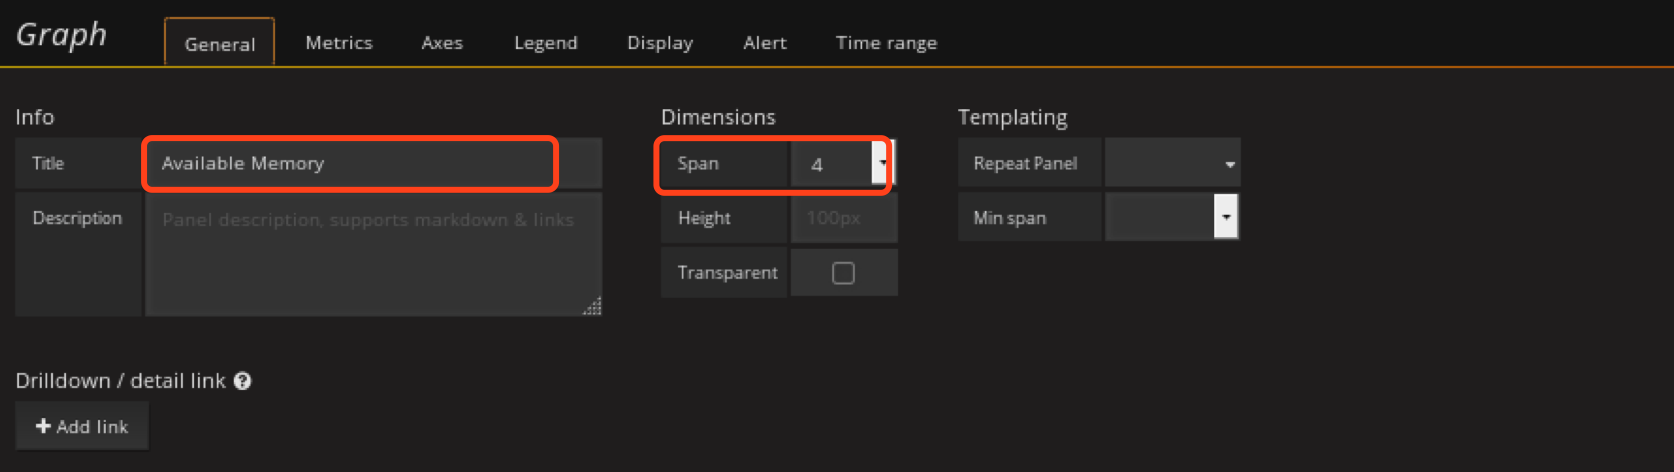Viewport: 1674px width, 472px height.
Task: Show the Display tab
Action: click(x=660, y=43)
